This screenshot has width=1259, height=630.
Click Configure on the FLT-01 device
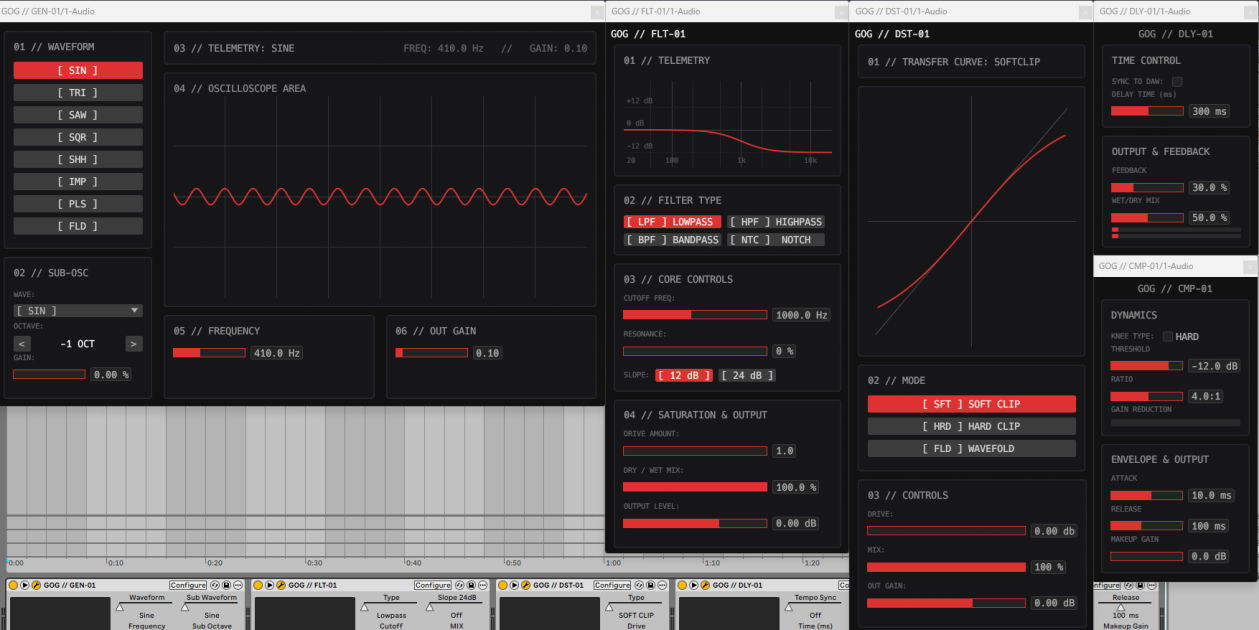[x=433, y=585]
